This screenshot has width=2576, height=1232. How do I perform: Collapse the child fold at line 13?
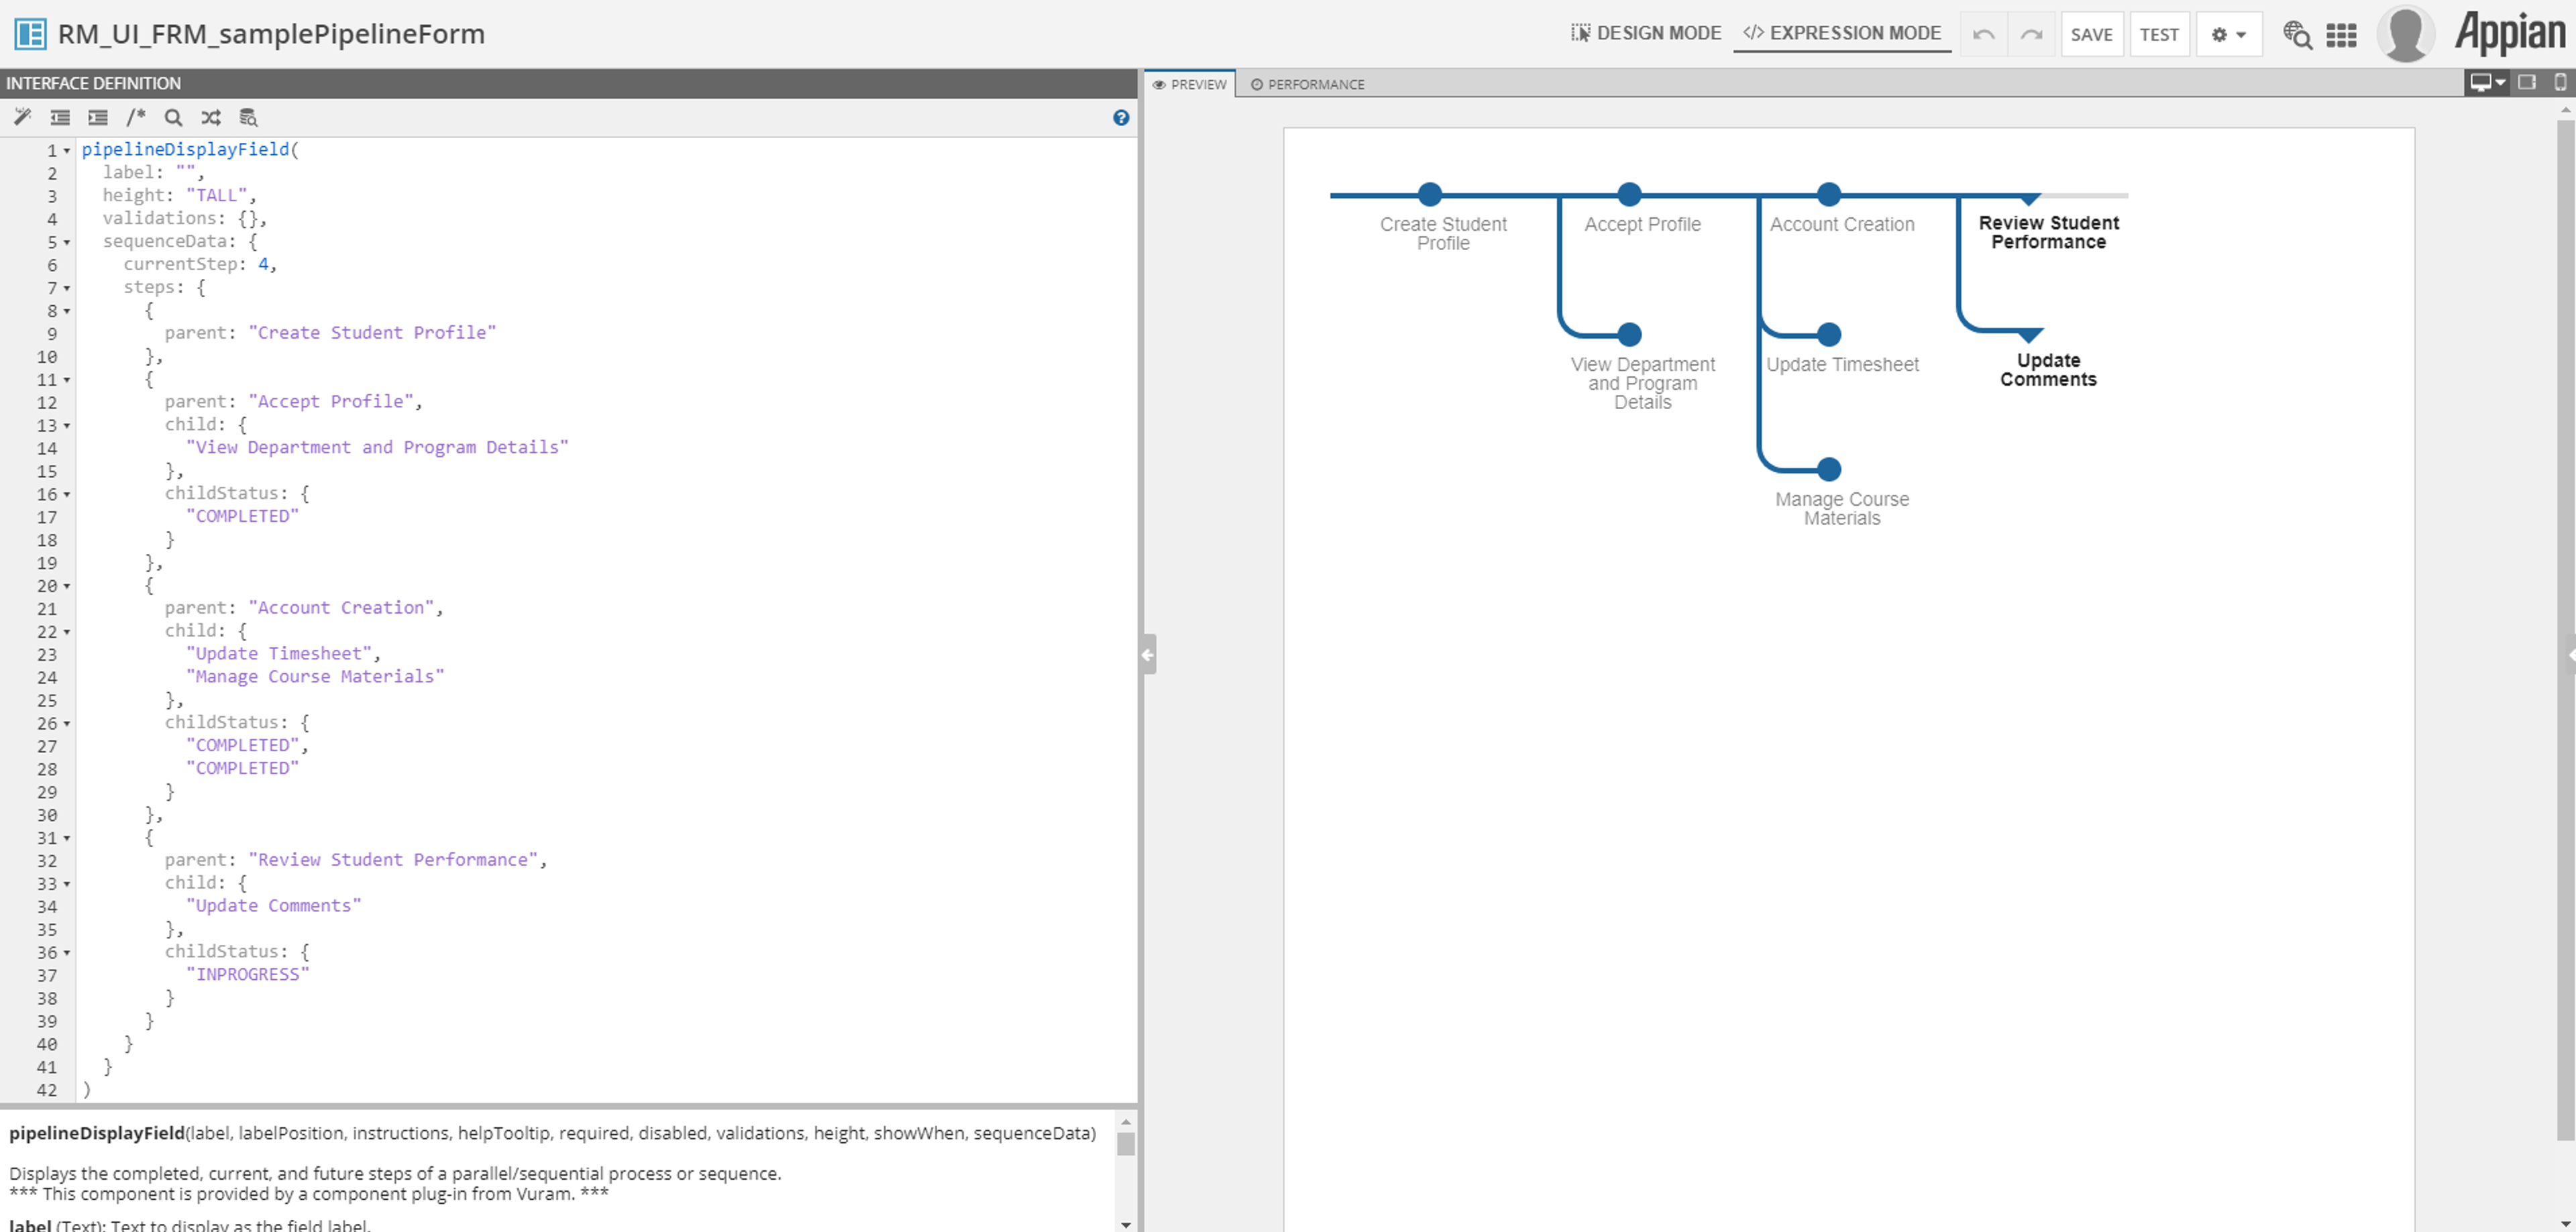click(67, 426)
